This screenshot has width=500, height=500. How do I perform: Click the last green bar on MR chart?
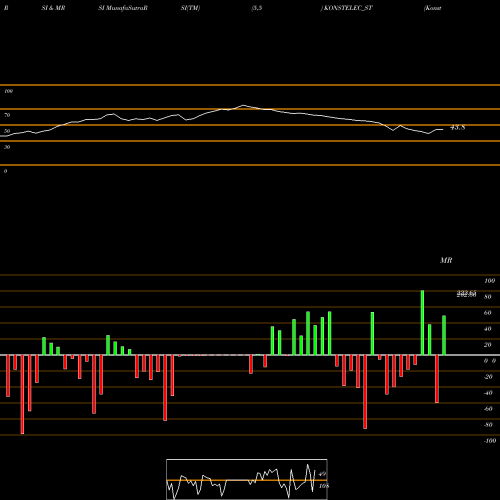pyautogui.click(x=444, y=335)
